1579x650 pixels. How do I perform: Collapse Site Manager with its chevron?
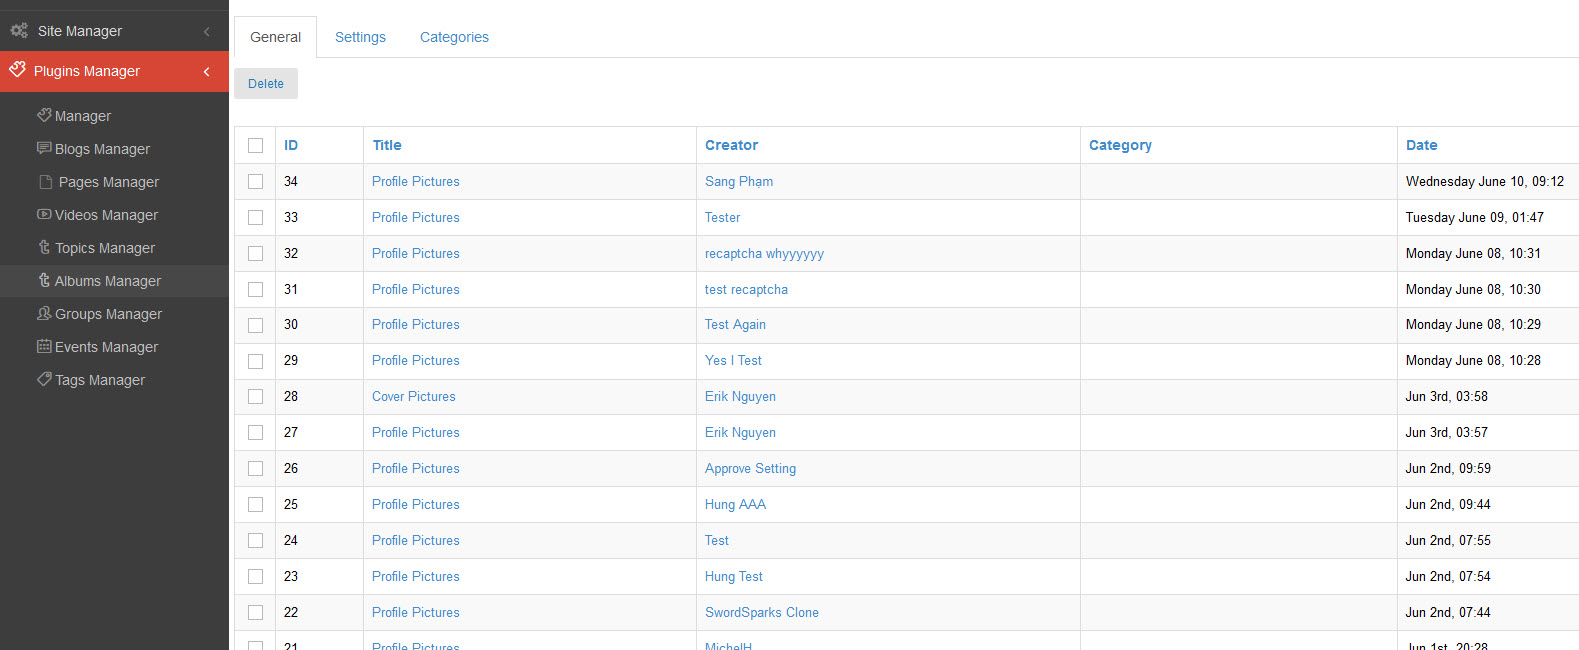(x=207, y=31)
